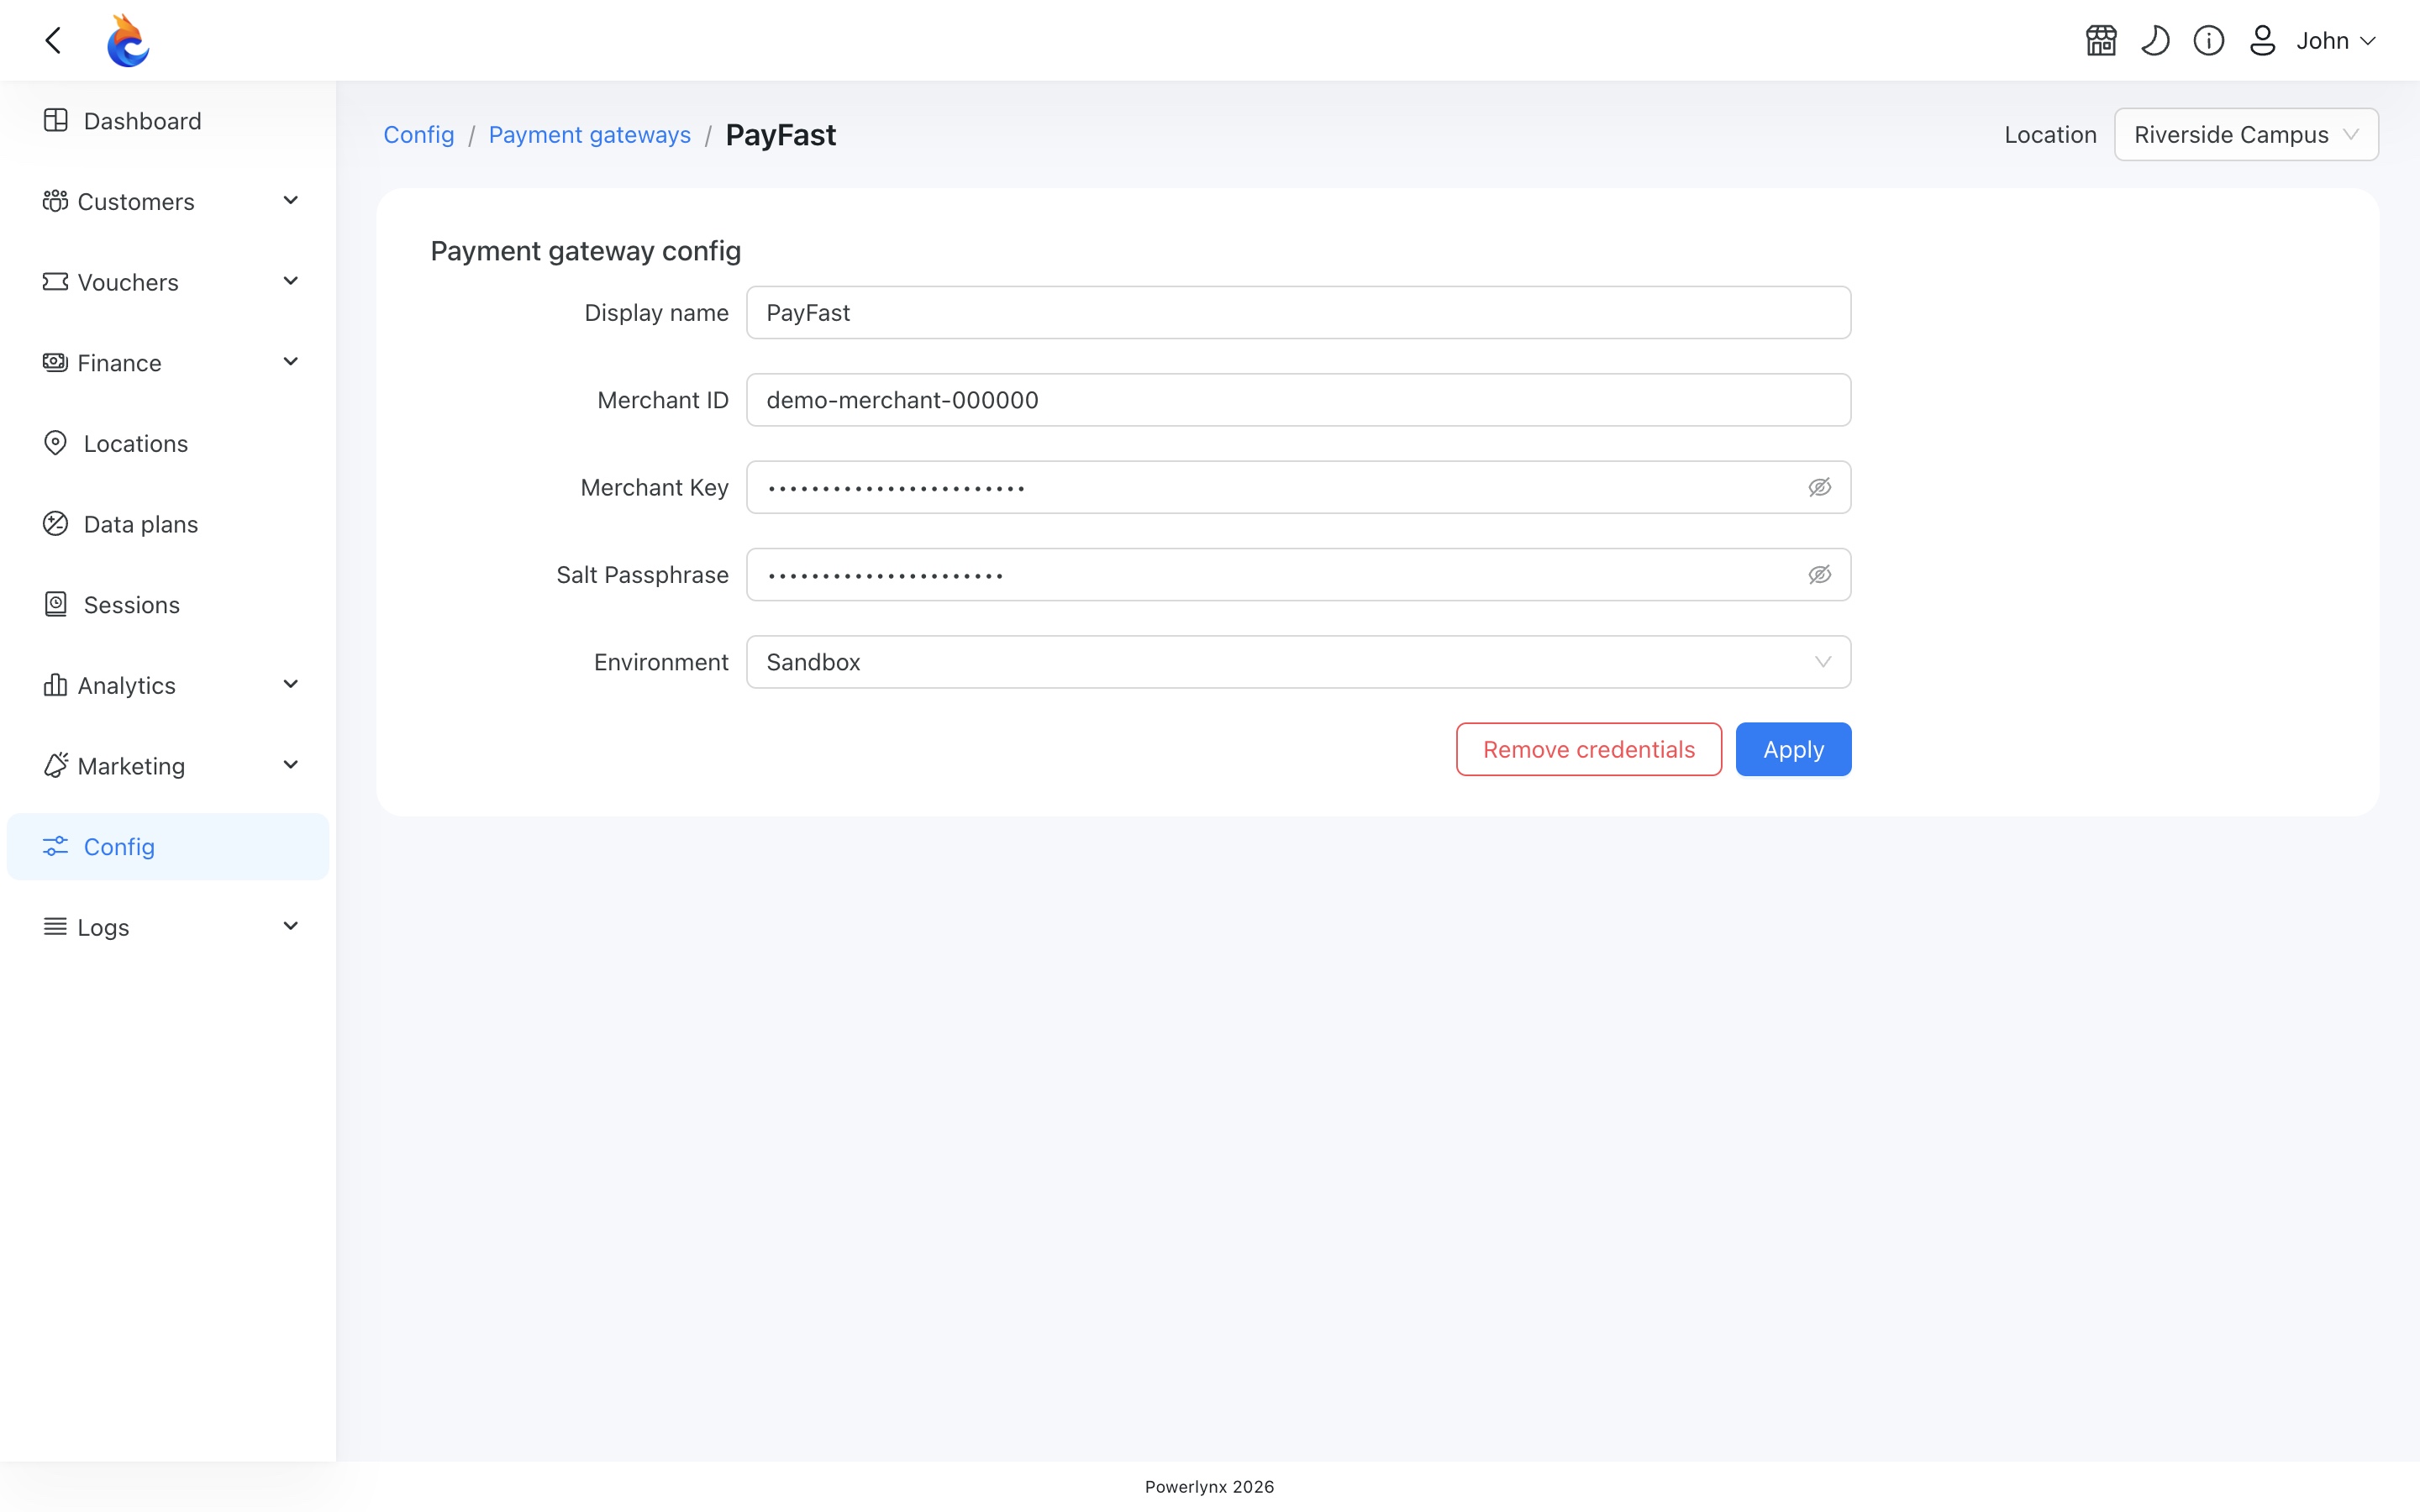Screen dimensions: 2420x1512
Task: Click the Marketing bell icon
Action: click(x=55, y=765)
